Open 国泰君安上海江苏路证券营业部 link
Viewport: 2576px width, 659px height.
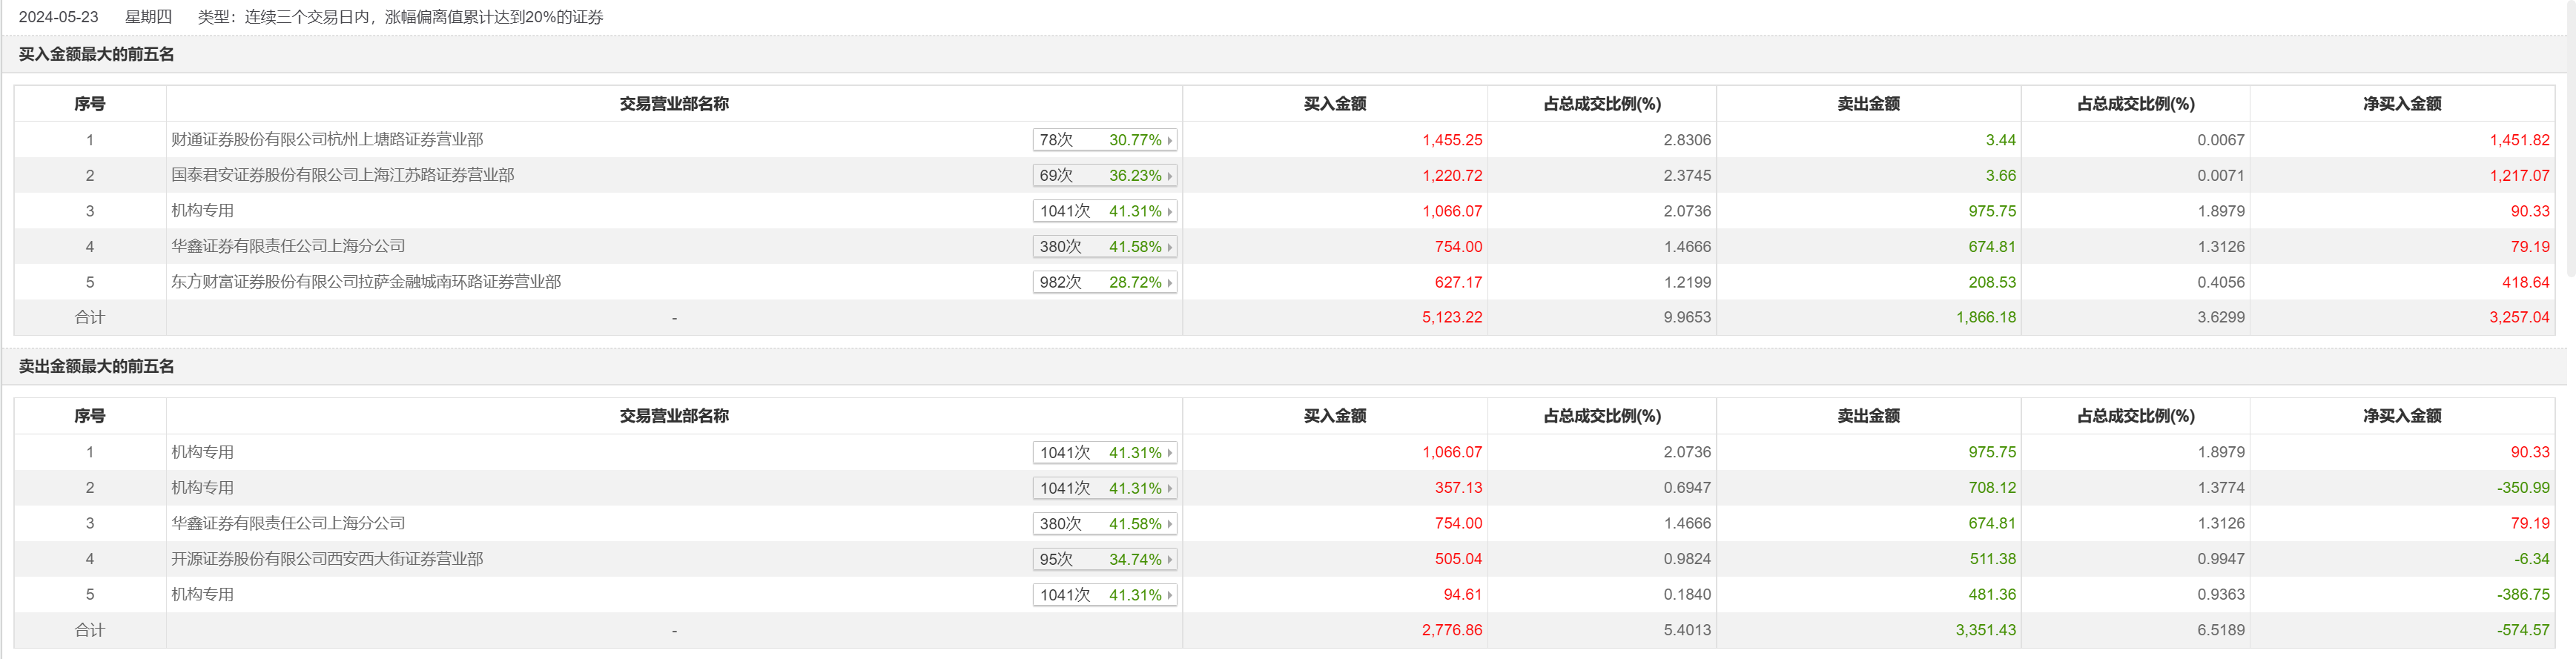click(x=342, y=175)
